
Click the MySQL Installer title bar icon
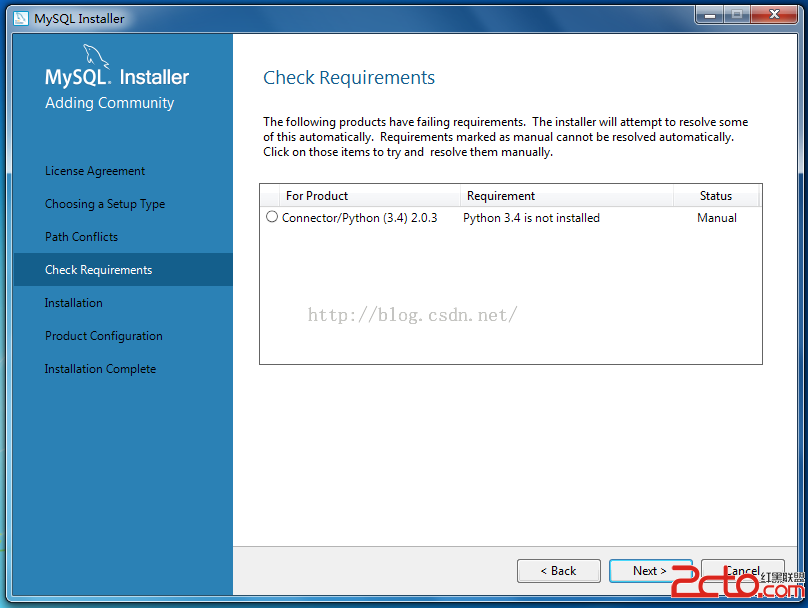coord(21,19)
